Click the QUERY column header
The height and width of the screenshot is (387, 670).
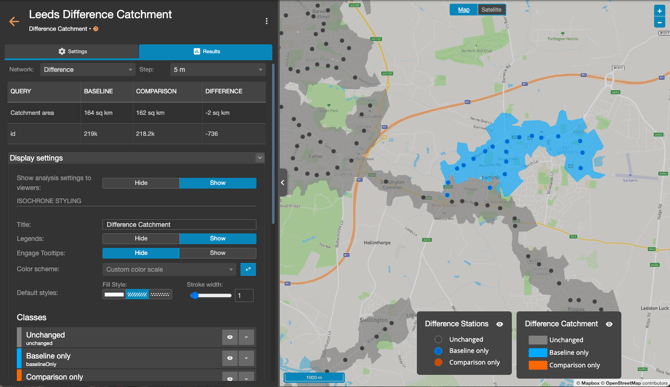pyautogui.click(x=21, y=91)
